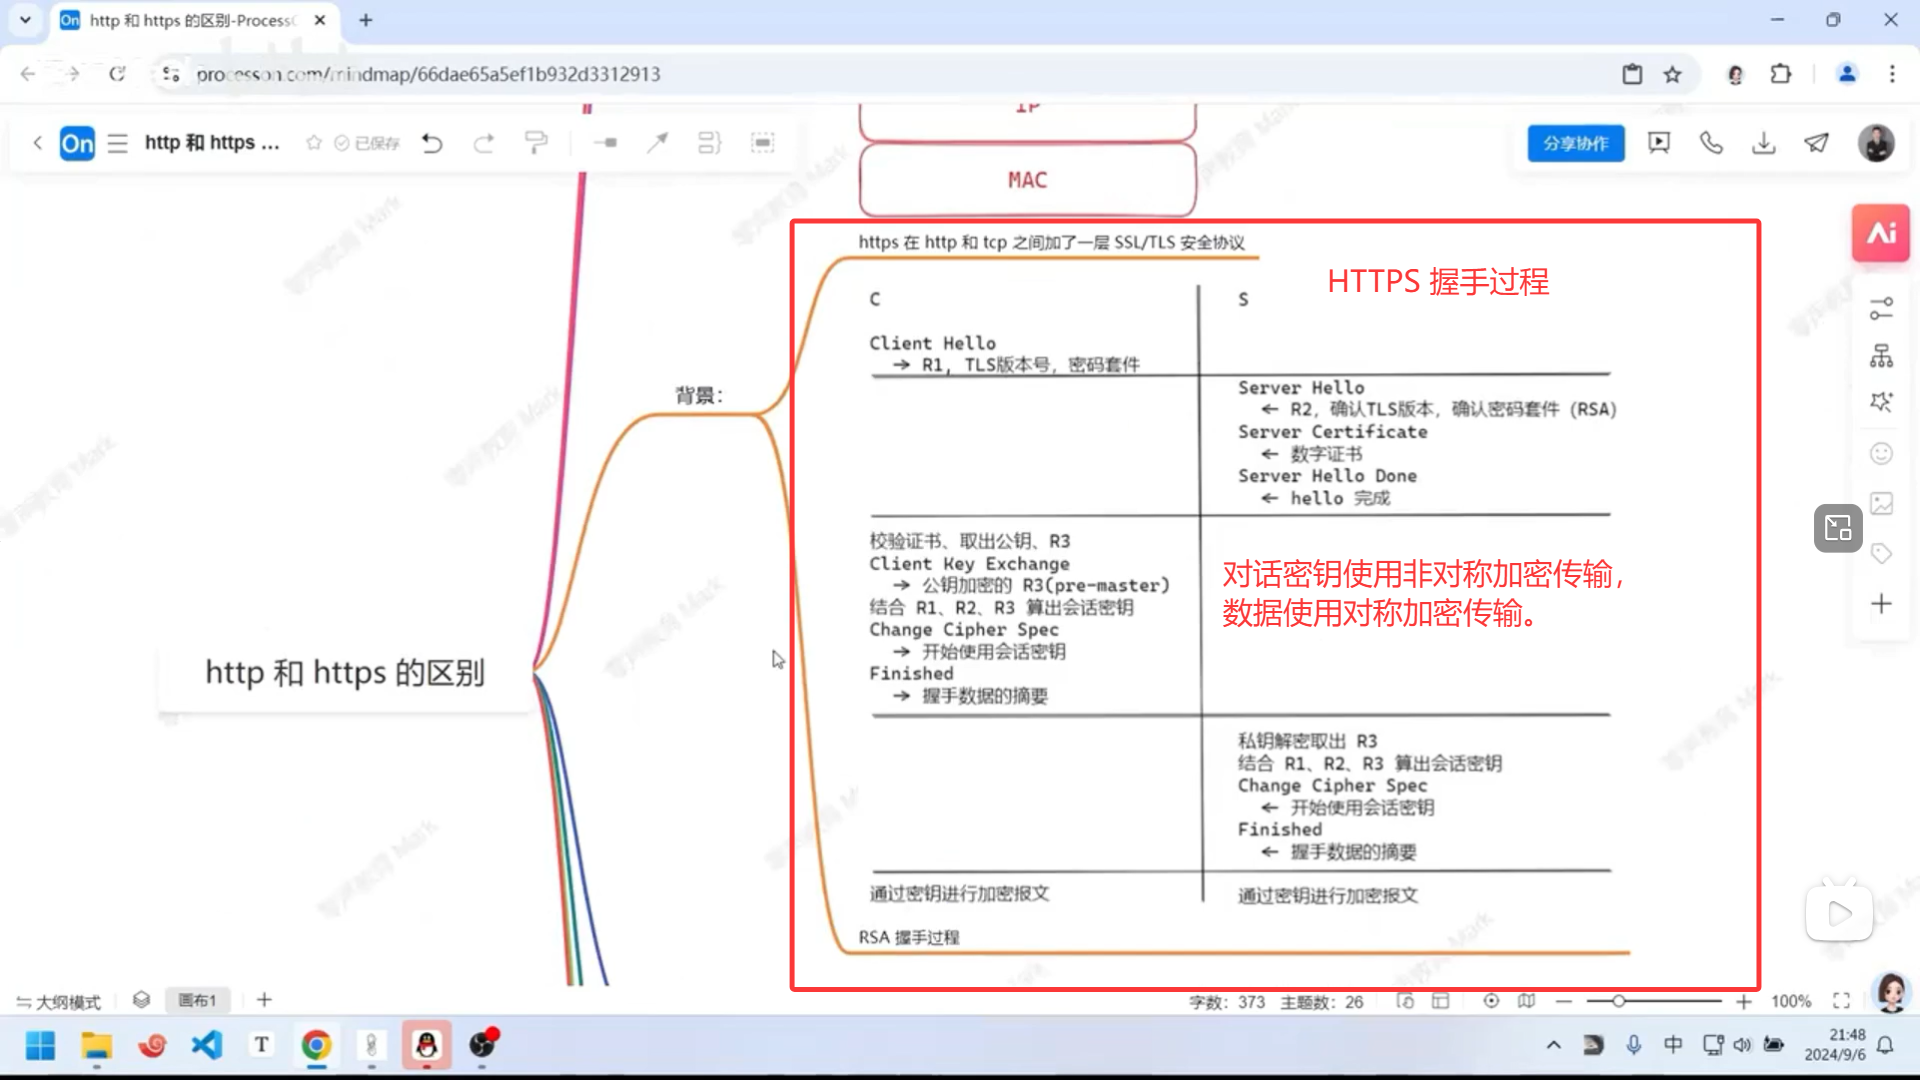Image resolution: width=1920 pixels, height=1080 pixels.
Task: Open the structure layout icon in sidebar
Action: point(1881,356)
